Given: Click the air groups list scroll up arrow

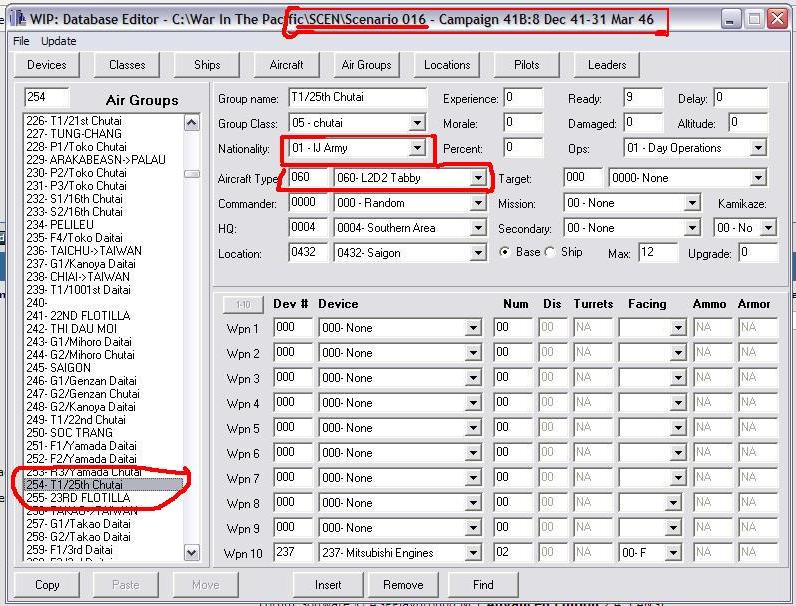Looking at the screenshot, I should (192, 123).
